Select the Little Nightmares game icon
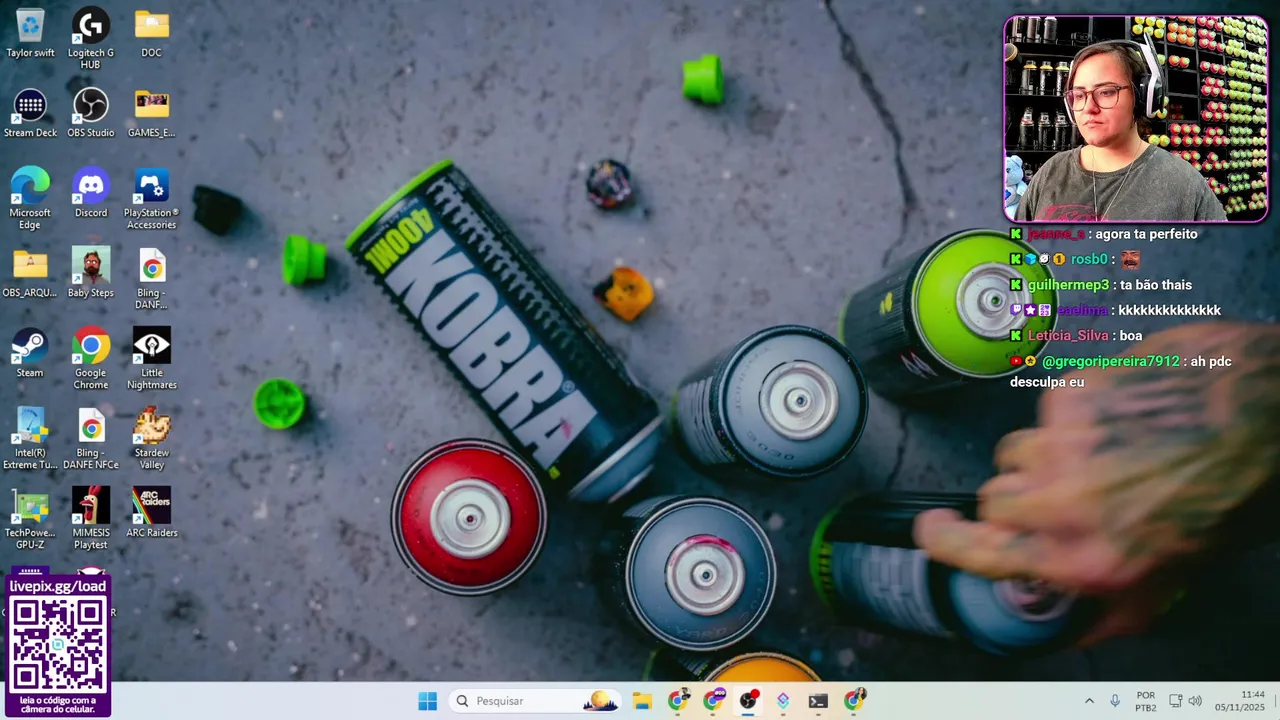Screen dimensions: 1280x720 point(151,358)
